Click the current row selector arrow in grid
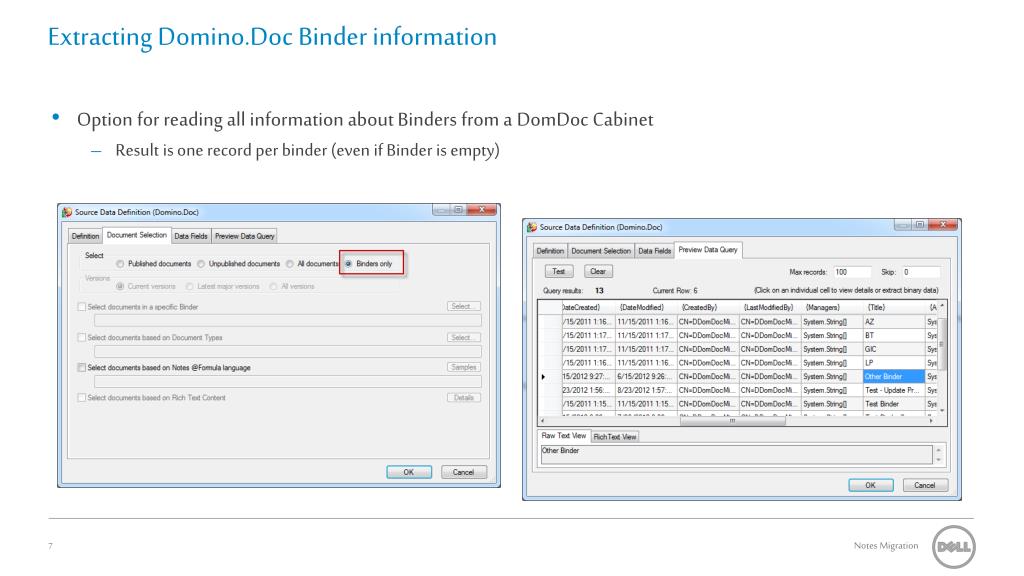The width and height of the screenshot is (1024, 576). click(543, 377)
